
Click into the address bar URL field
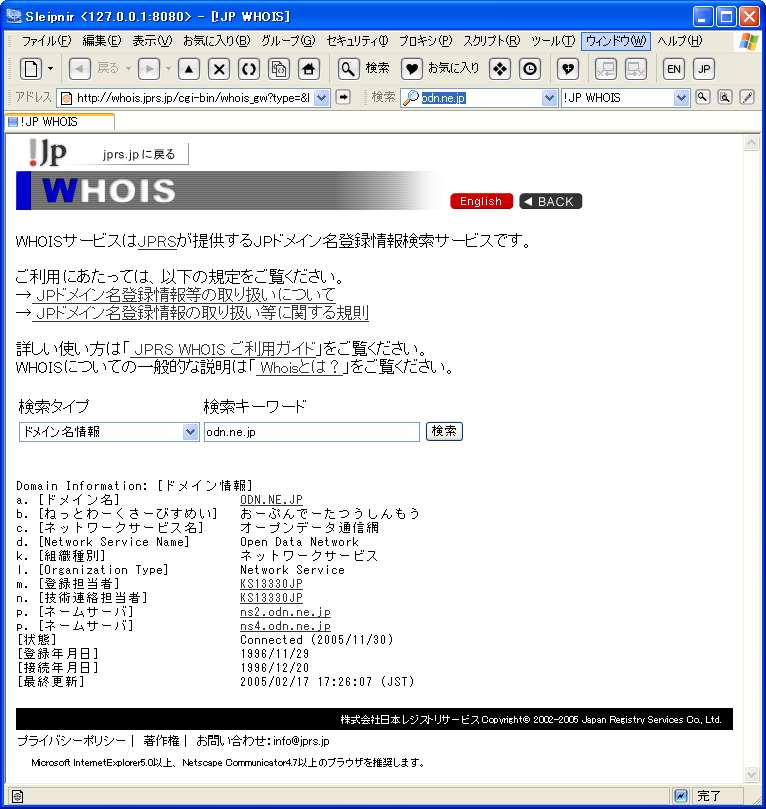click(x=193, y=98)
